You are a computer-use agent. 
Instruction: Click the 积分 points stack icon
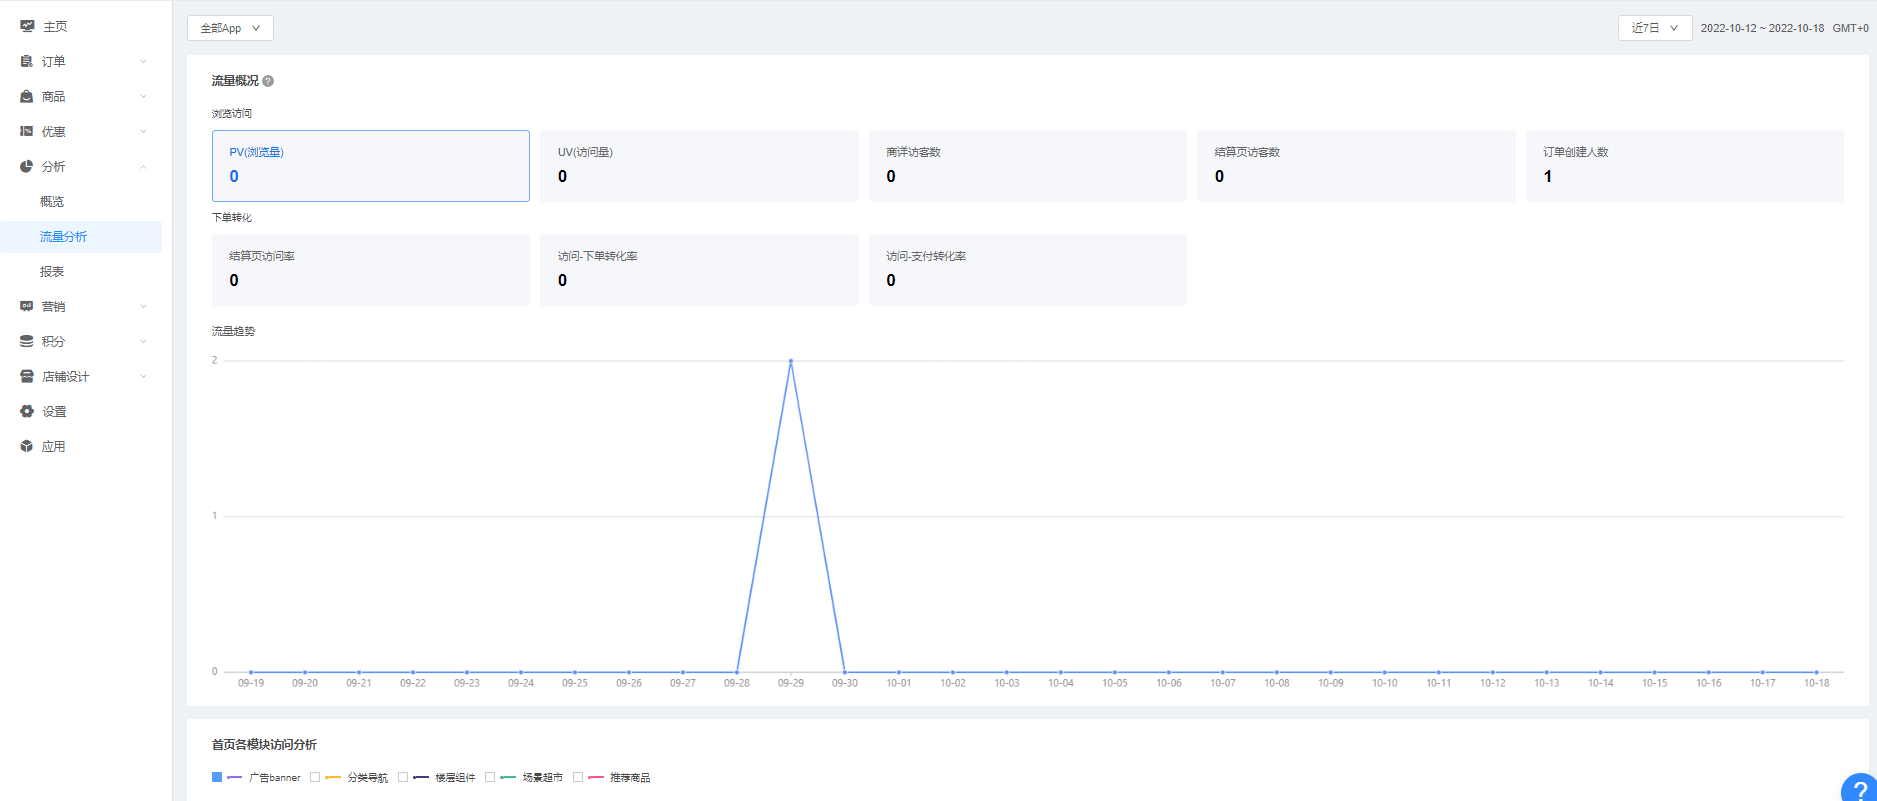[27, 341]
